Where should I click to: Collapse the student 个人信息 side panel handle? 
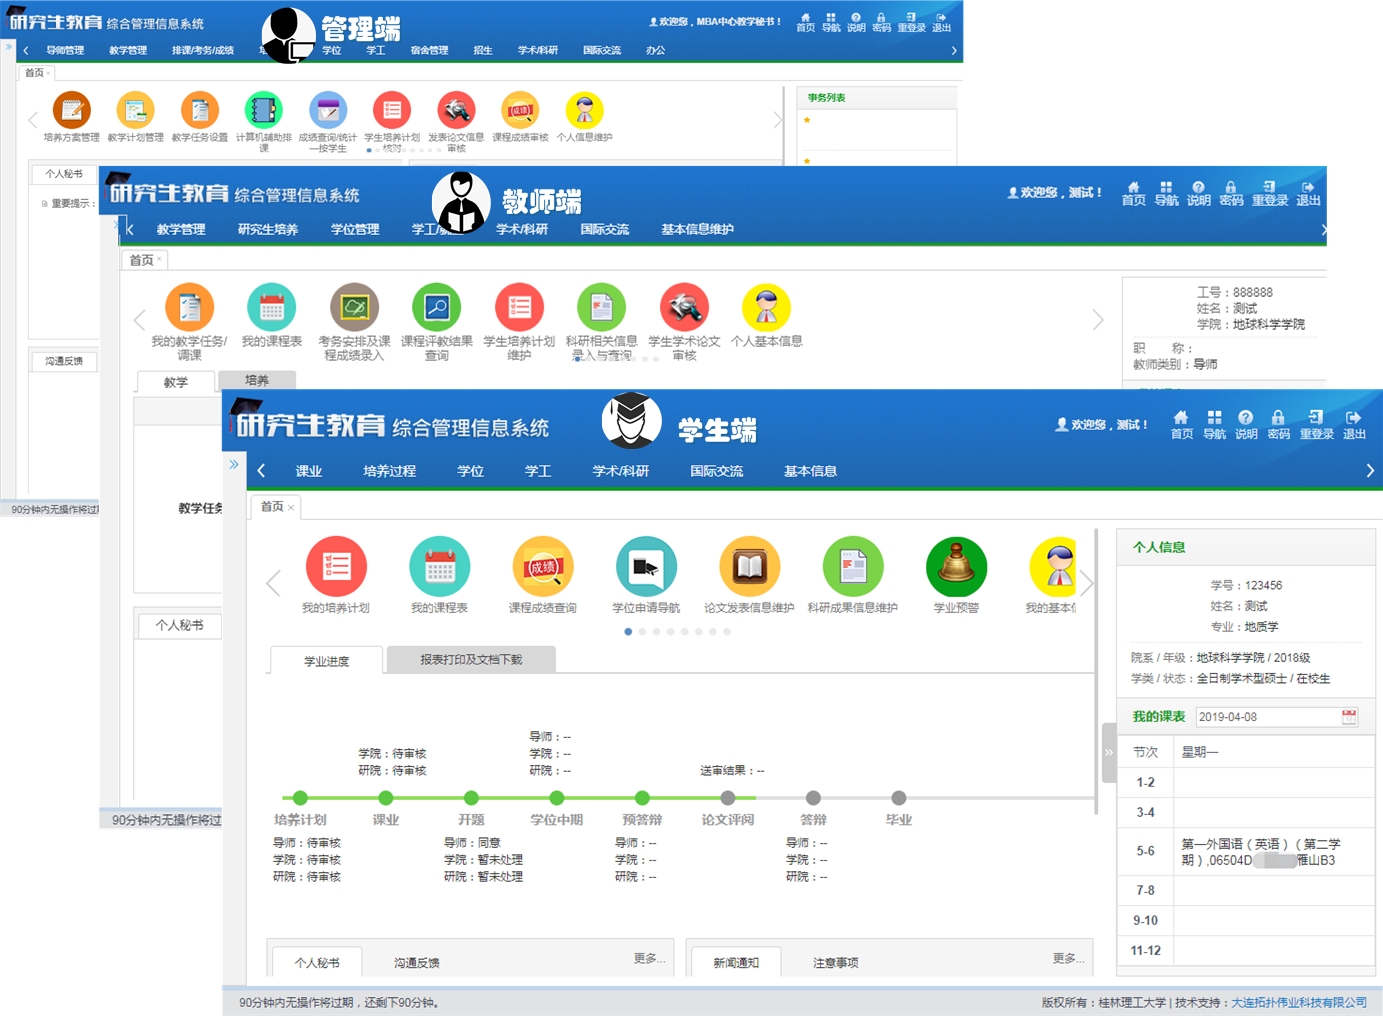click(1108, 752)
